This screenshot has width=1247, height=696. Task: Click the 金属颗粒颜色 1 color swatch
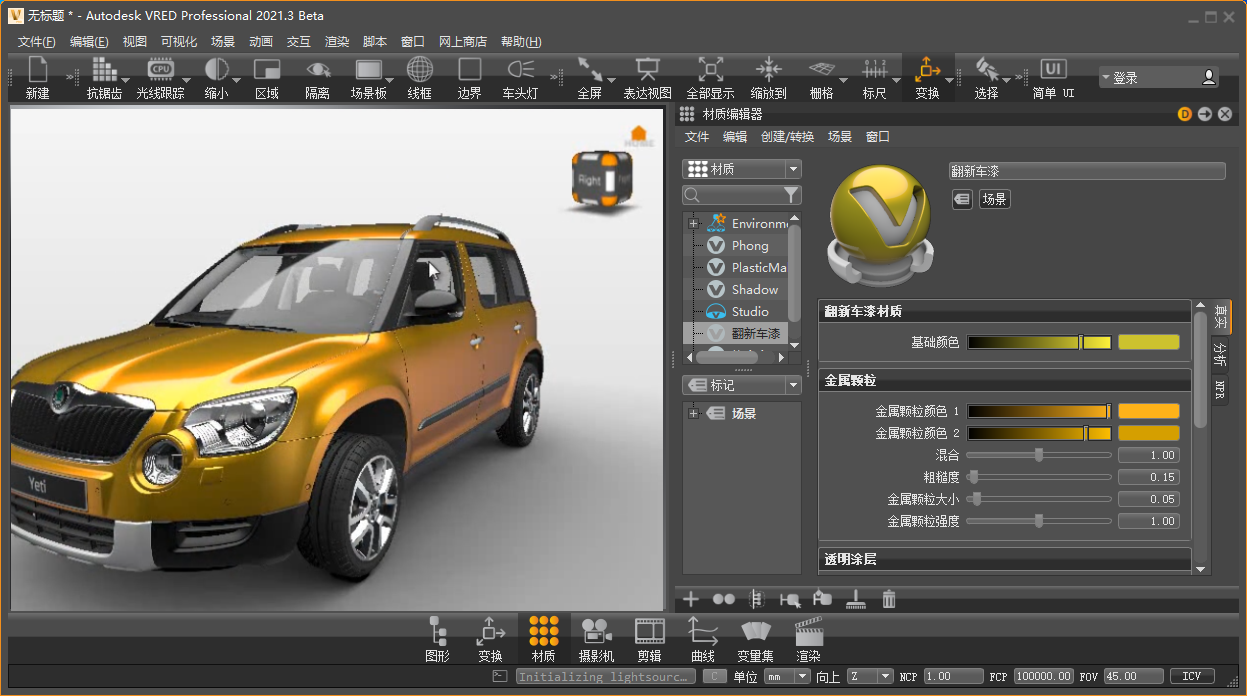(x=1148, y=411)
